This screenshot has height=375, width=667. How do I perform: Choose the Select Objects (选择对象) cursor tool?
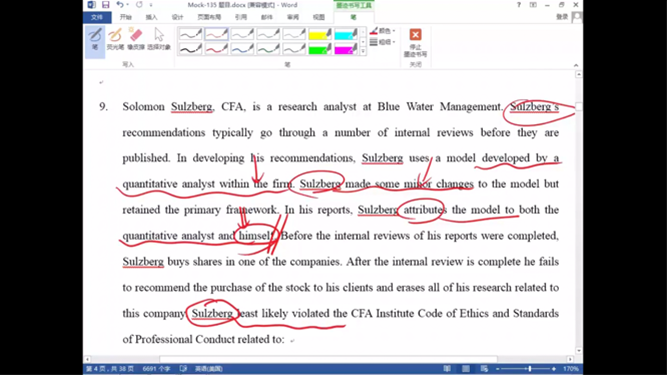[159, 40]
